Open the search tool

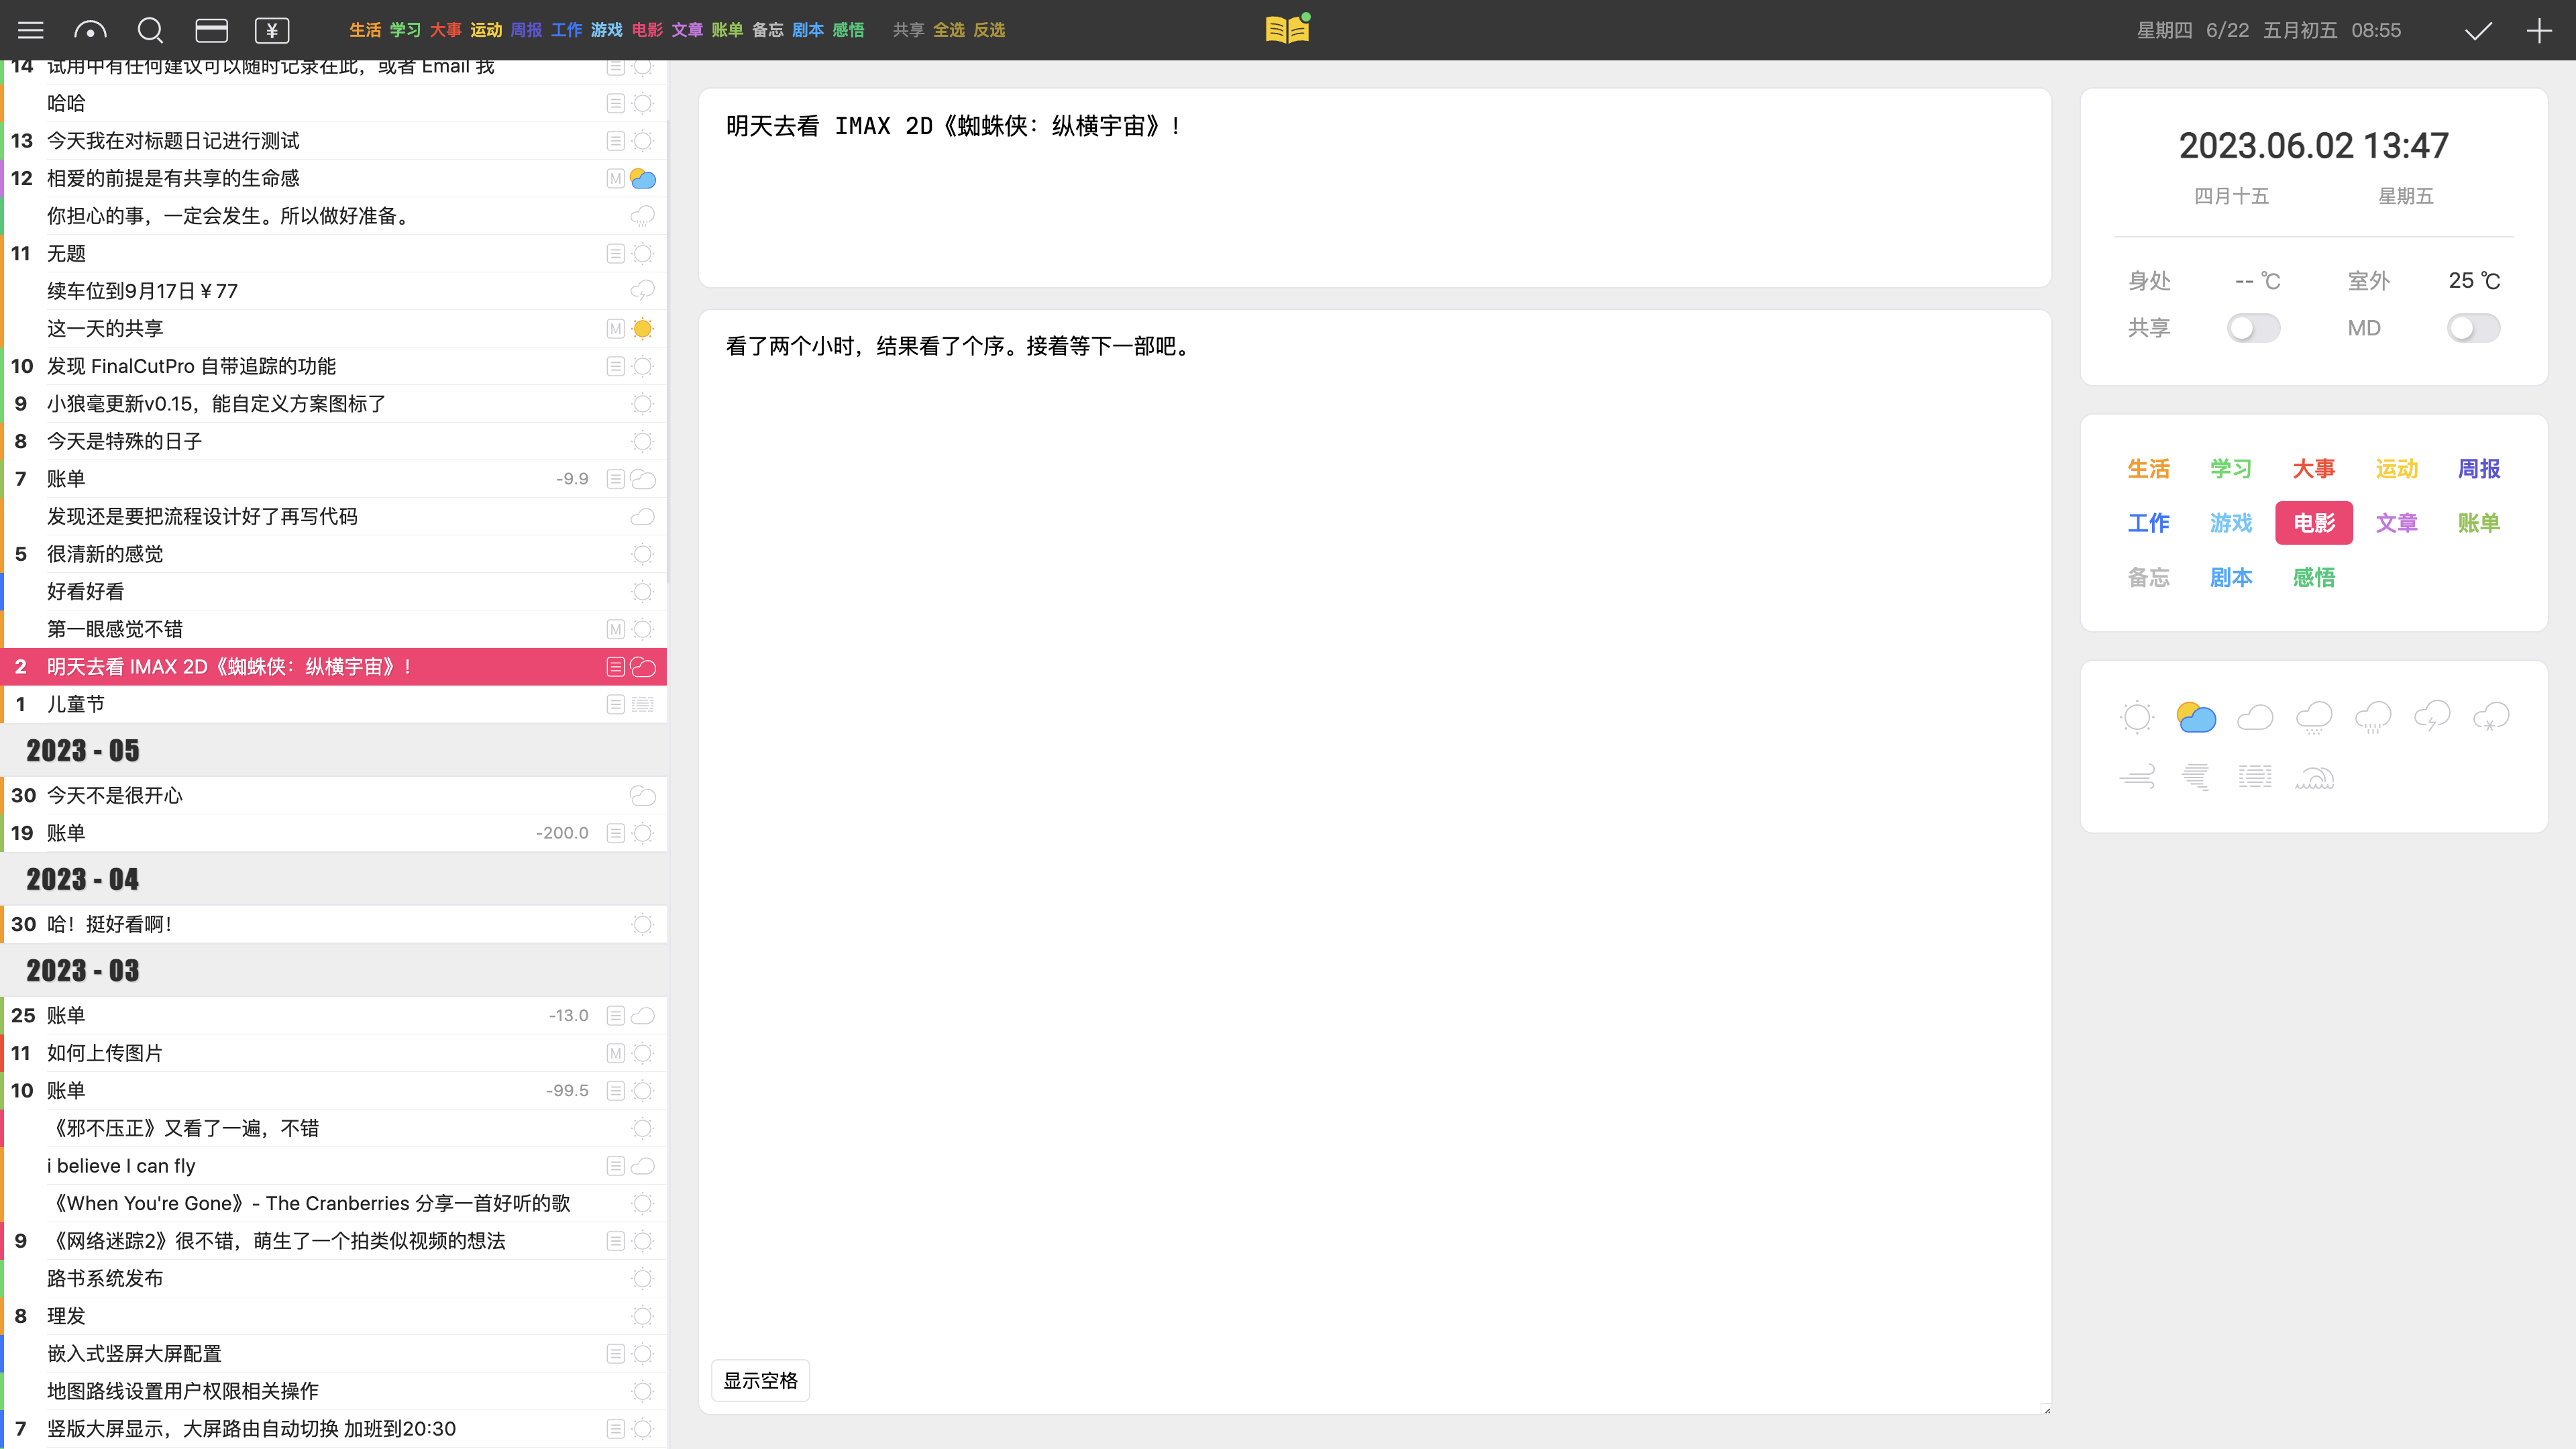150,30
